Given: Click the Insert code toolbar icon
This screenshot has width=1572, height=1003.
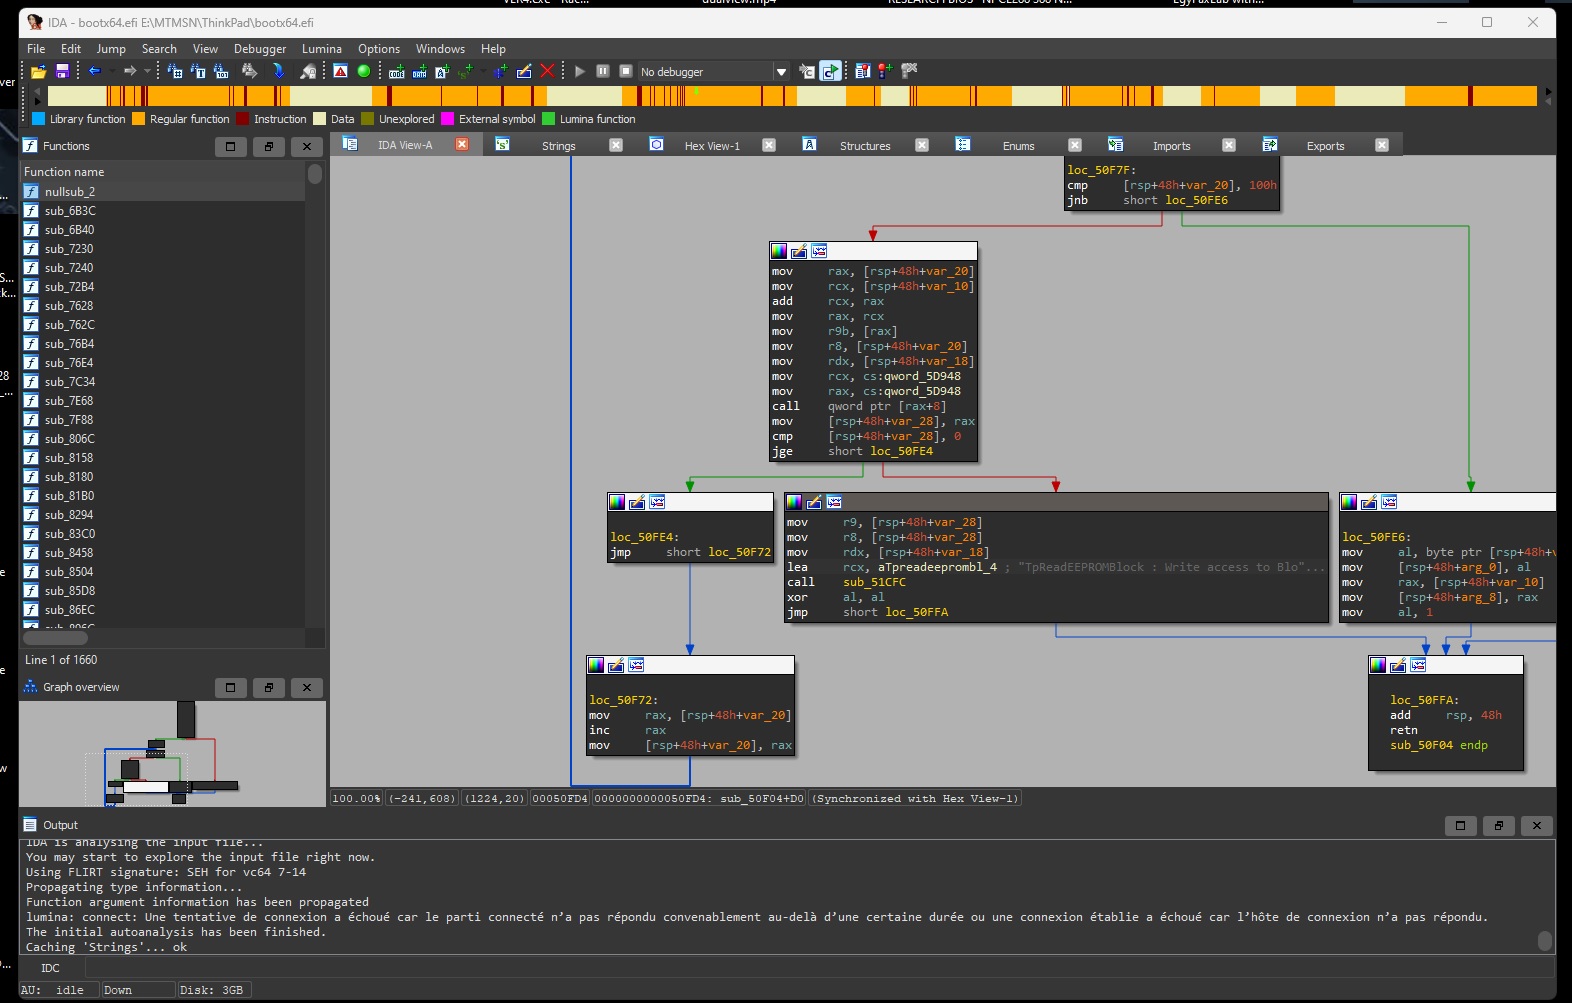Looking at the screenshot, I should click(x=397, y=72).
